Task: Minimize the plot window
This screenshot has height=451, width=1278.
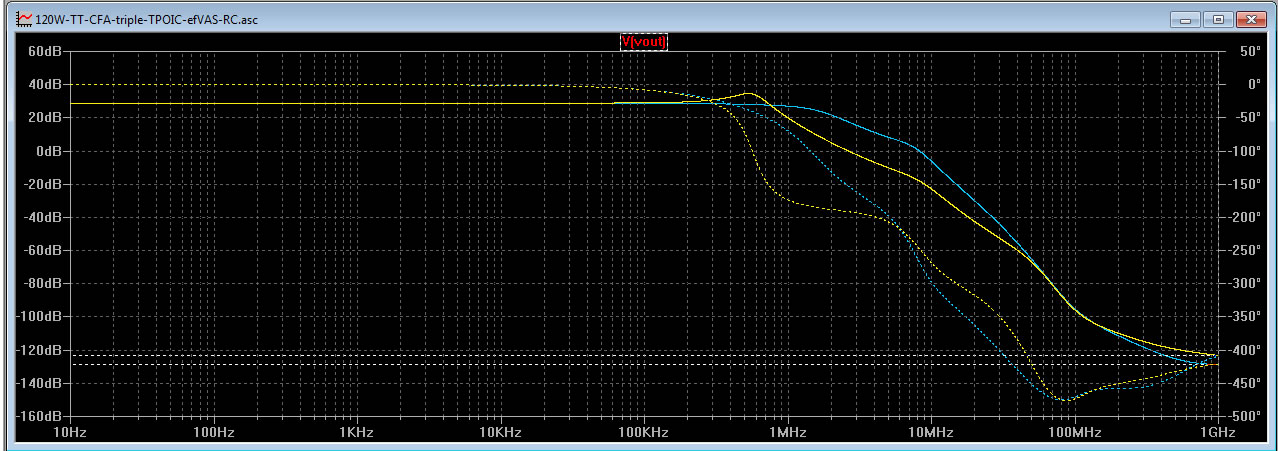Action: pos(1187,19)
